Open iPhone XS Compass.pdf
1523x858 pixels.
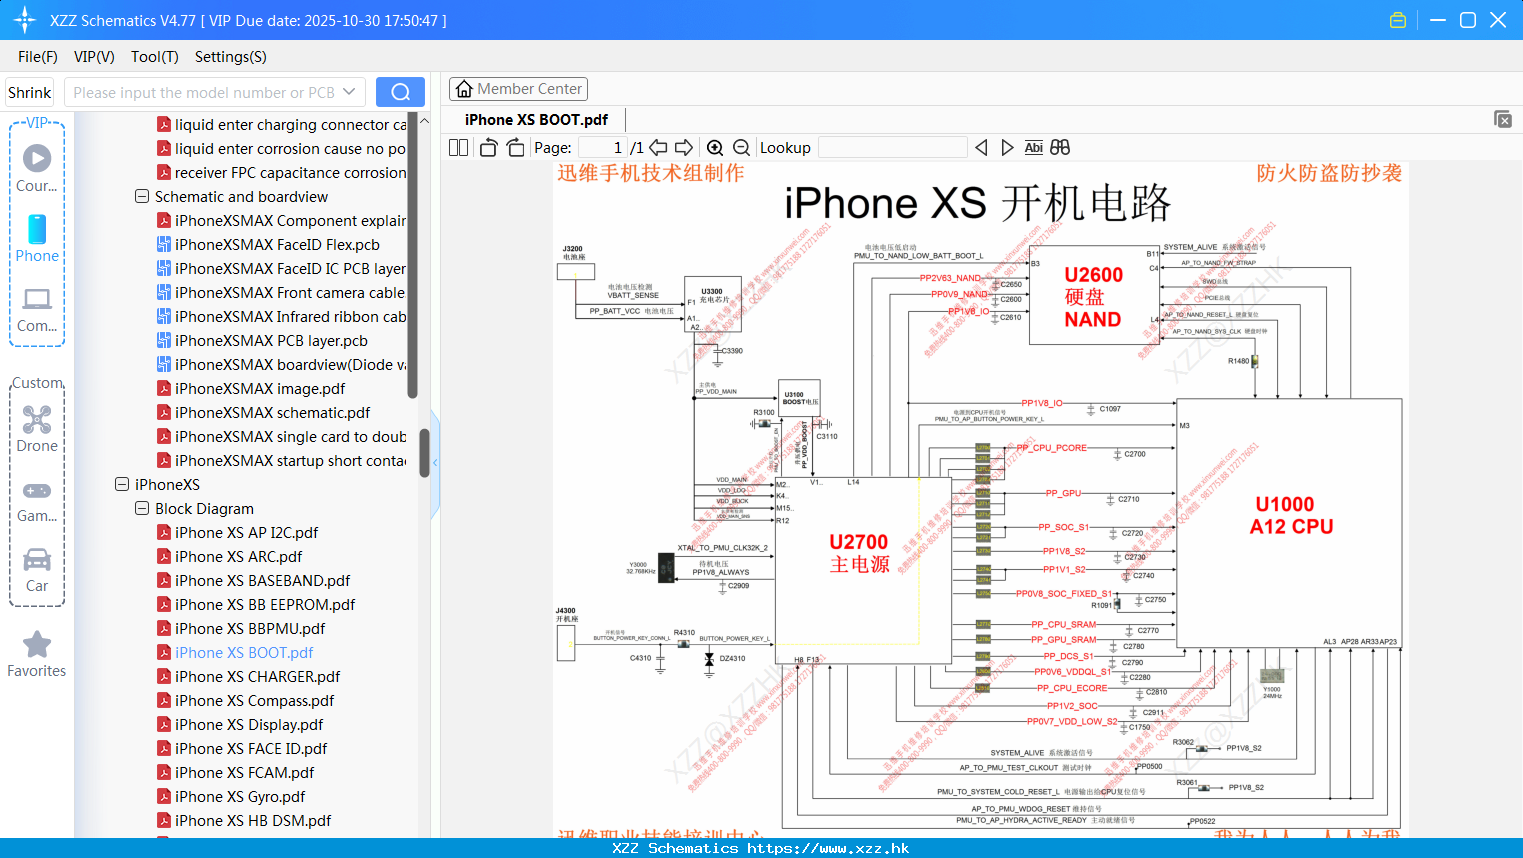pos(254,700)
